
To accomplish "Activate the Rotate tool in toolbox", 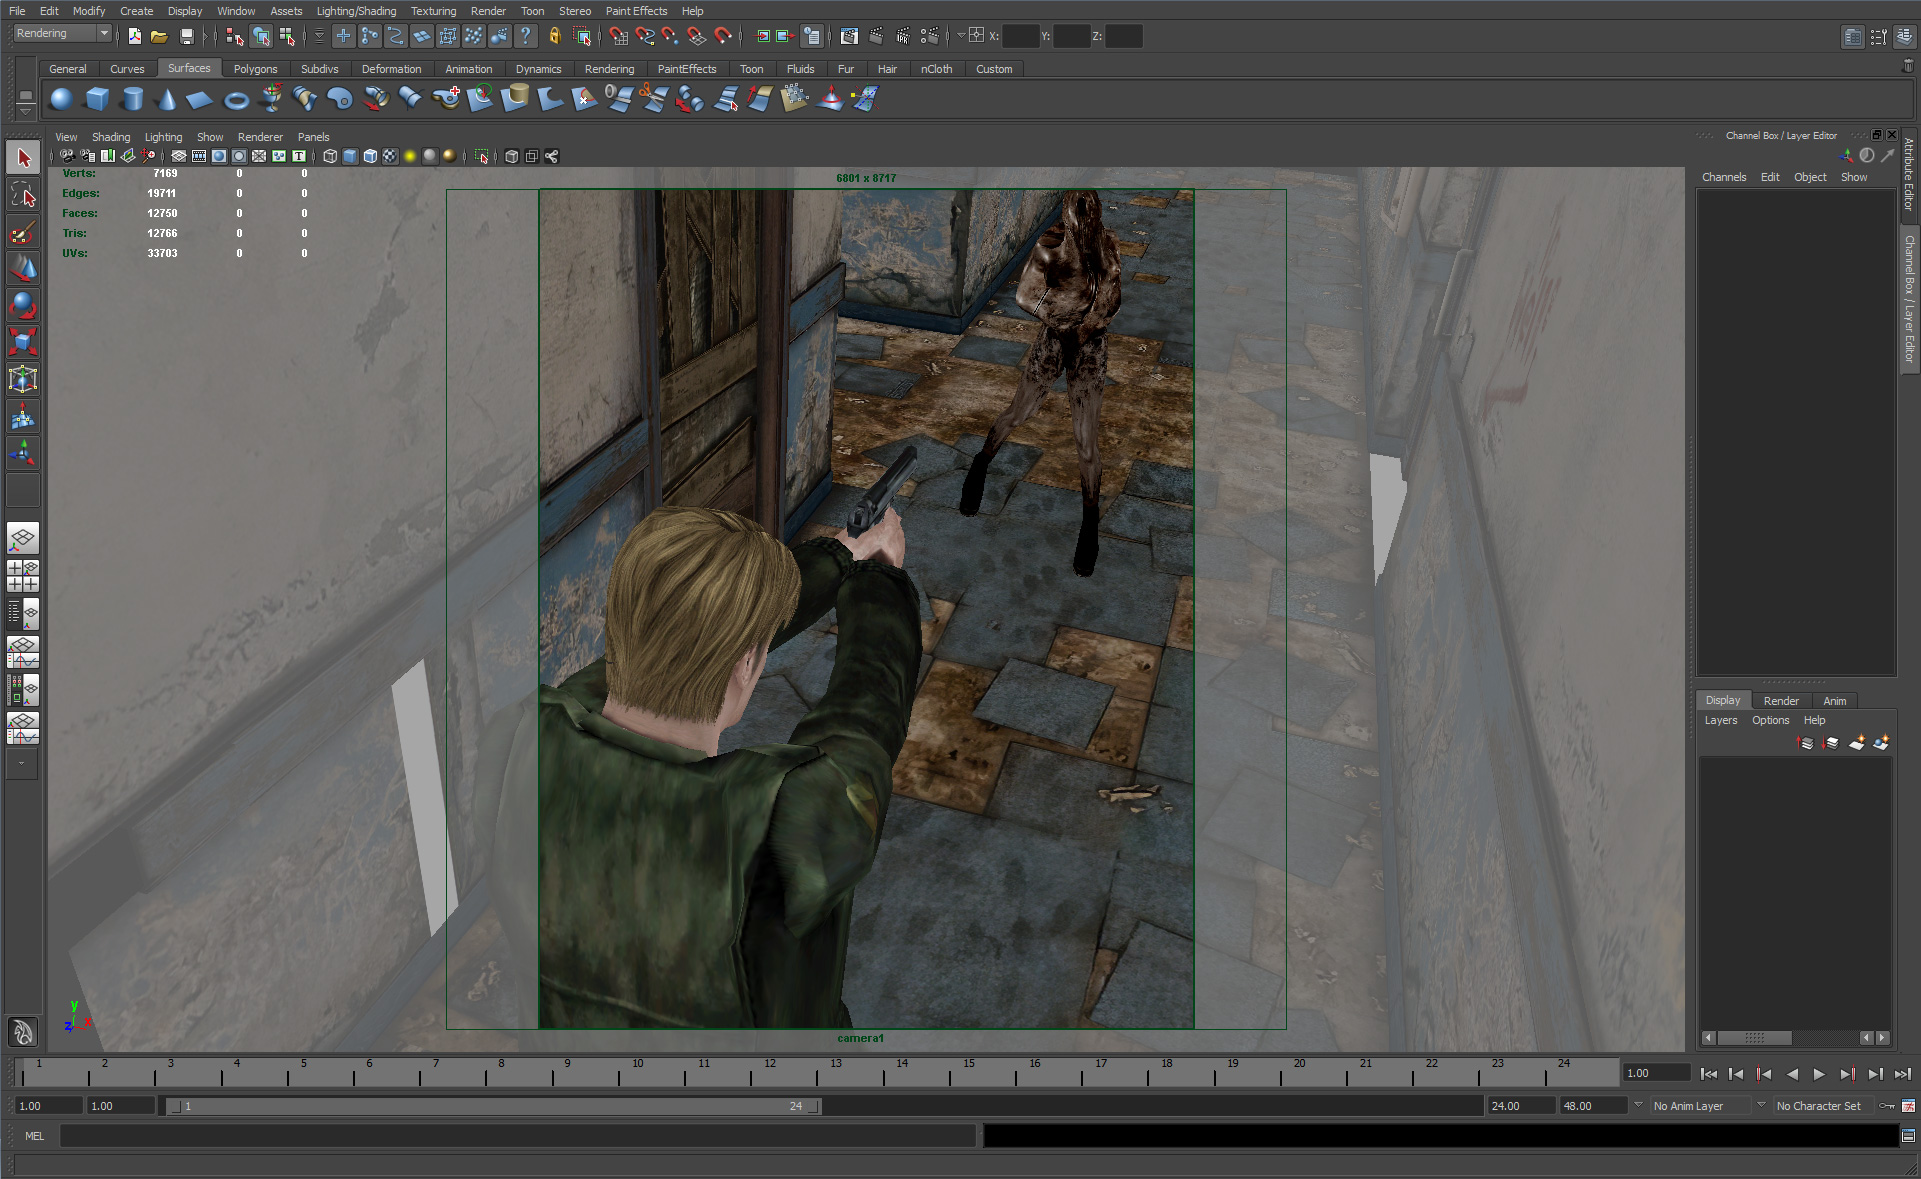I will (x=23, y=305).
